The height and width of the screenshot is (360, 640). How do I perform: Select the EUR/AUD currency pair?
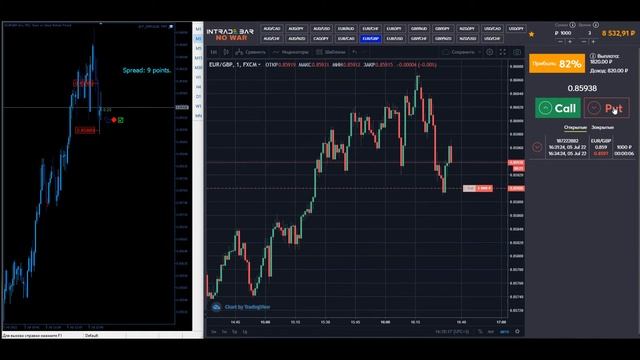click(346, 29)
